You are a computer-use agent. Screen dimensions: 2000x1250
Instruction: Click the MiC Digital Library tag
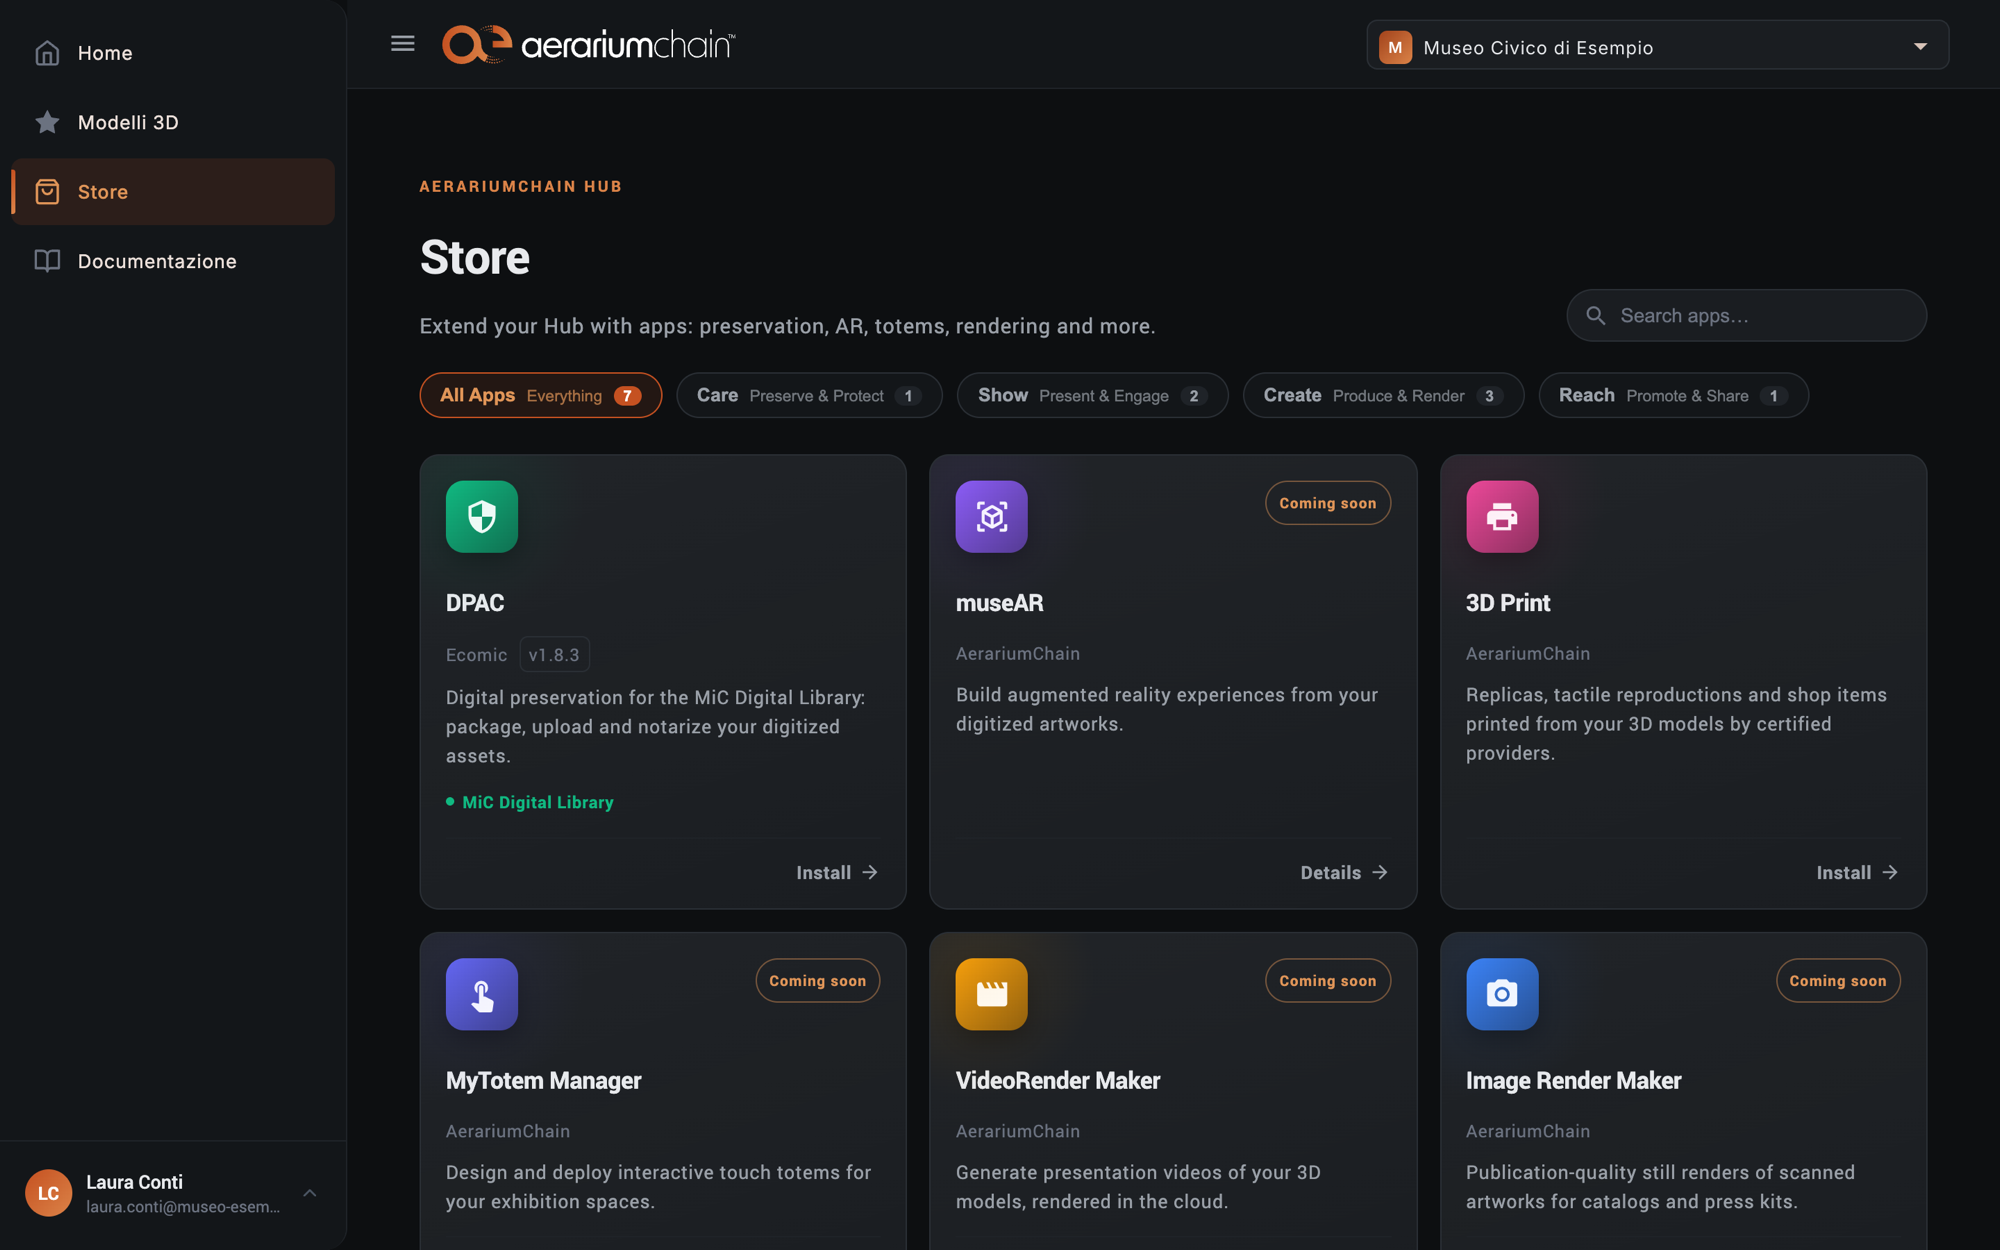pos(530,803)
